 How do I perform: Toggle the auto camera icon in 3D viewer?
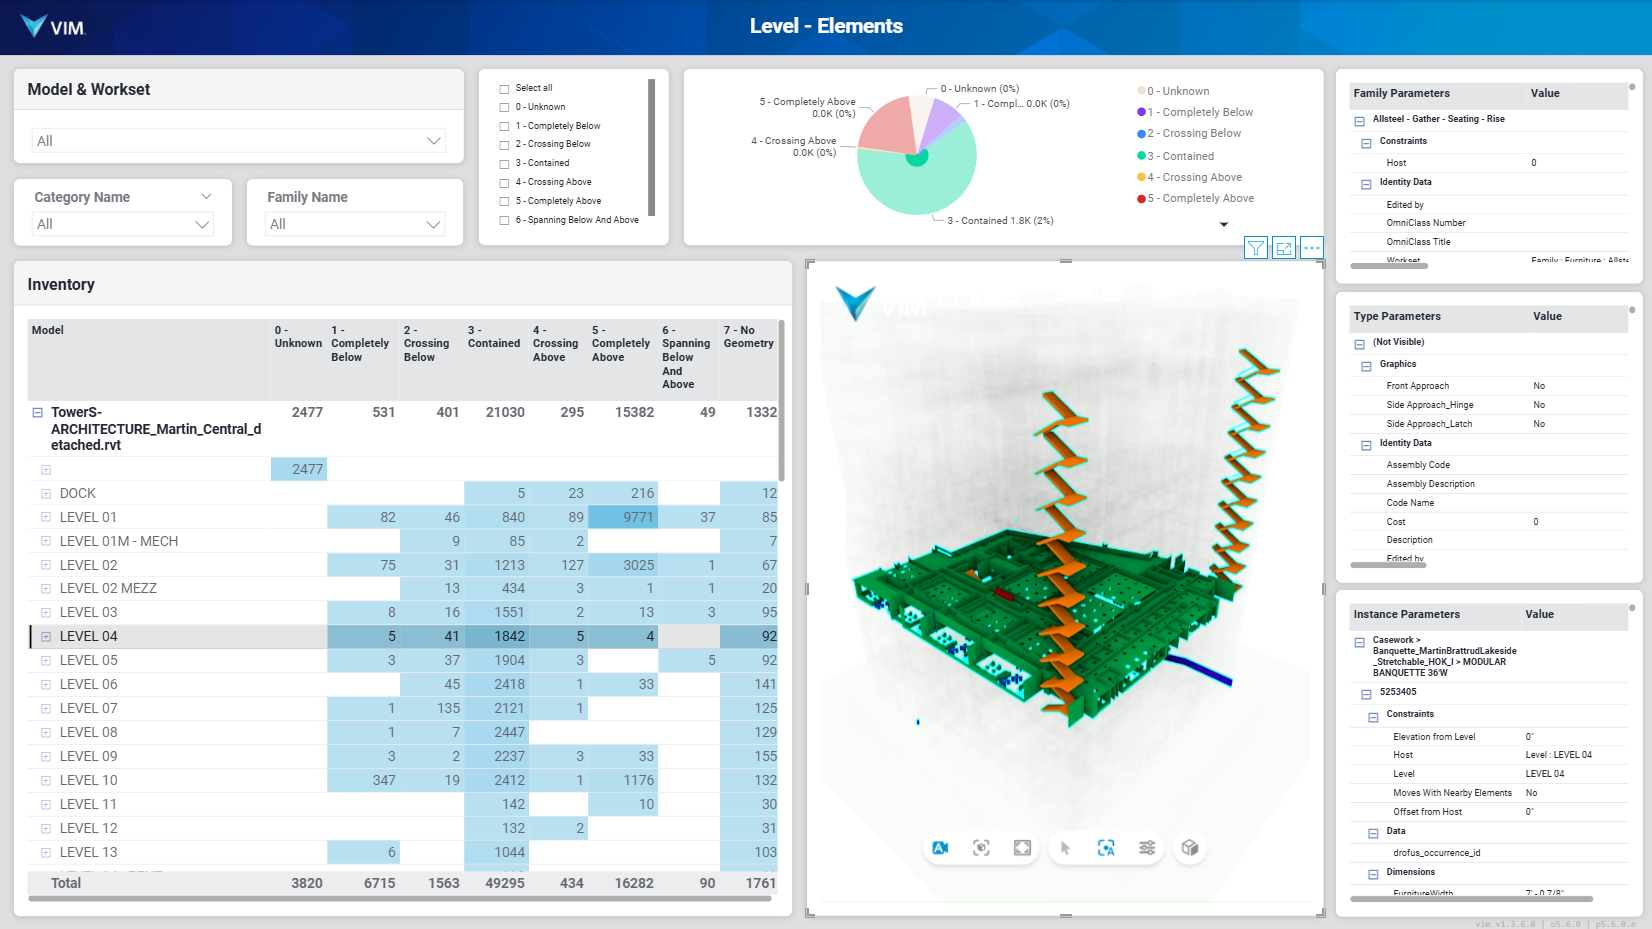(940, 848)
